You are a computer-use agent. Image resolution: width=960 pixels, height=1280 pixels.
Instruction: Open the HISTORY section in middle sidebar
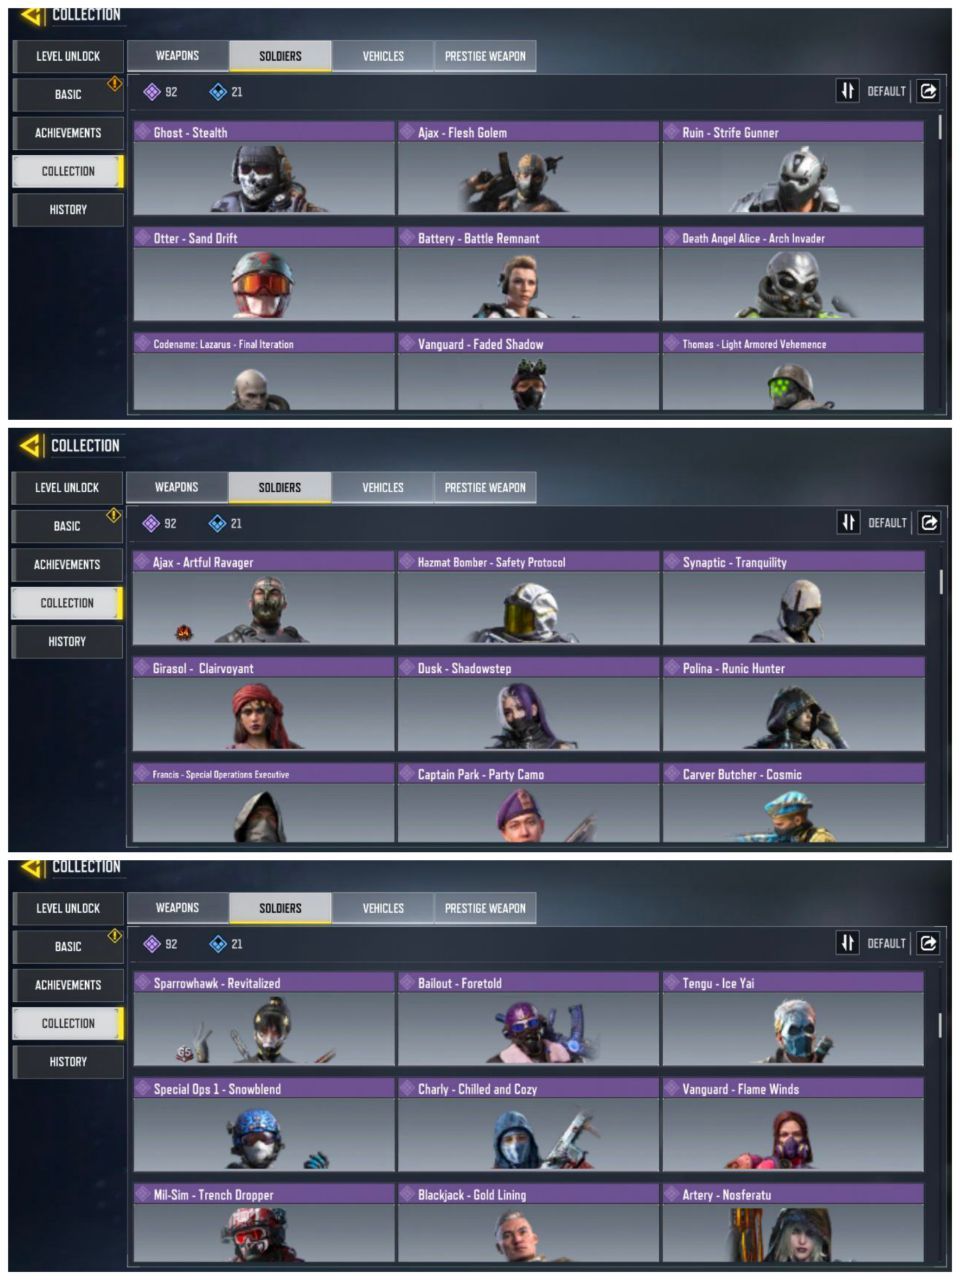67,642
